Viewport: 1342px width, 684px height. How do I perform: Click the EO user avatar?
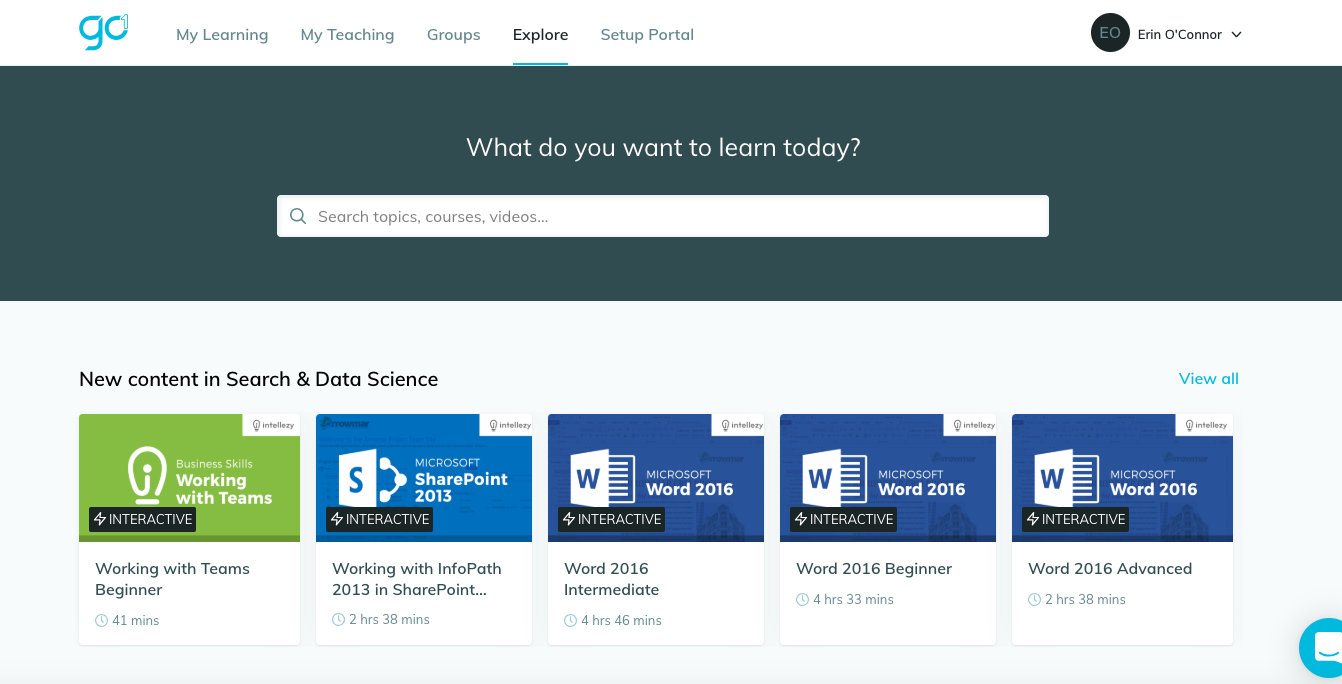click(x=1110, y=33)
